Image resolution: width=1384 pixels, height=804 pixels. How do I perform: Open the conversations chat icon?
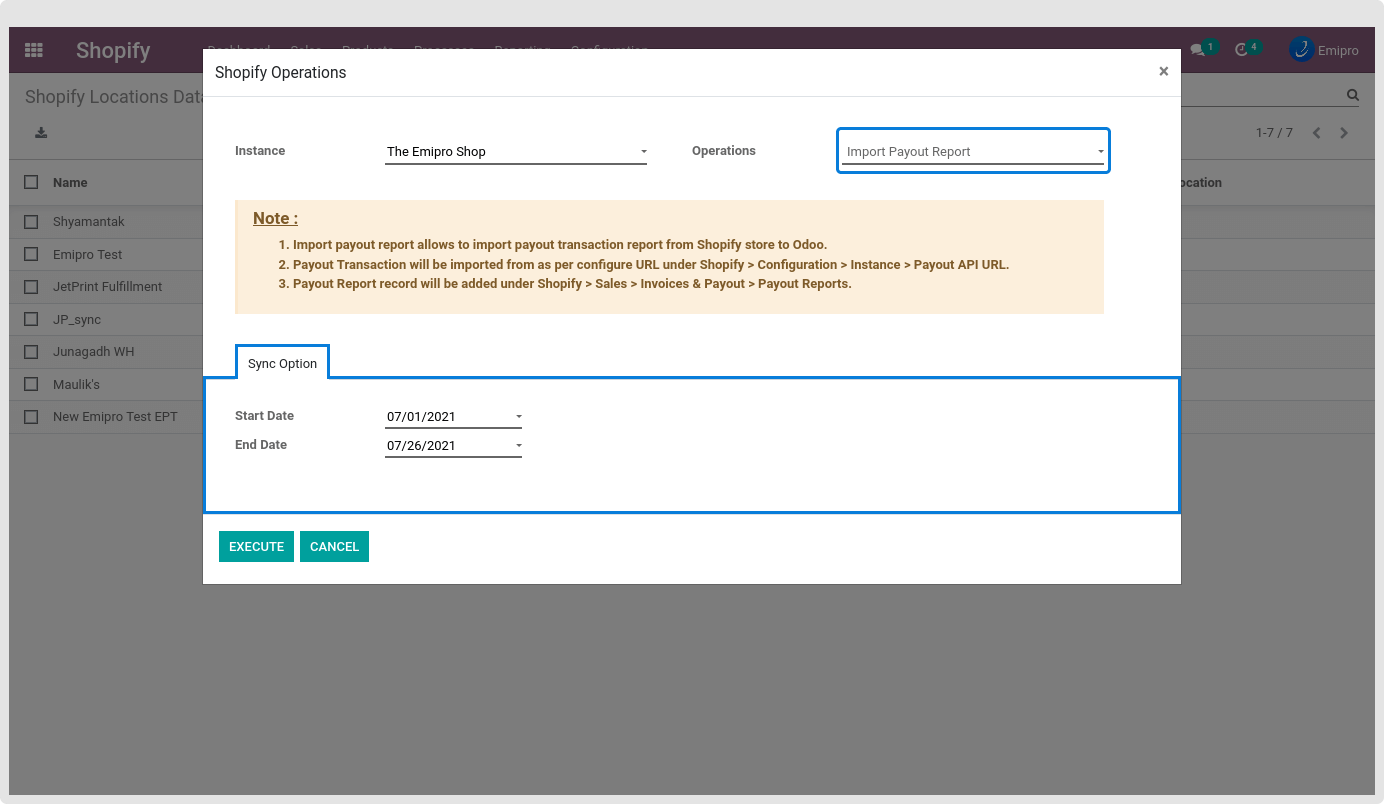pos(1197,50)
